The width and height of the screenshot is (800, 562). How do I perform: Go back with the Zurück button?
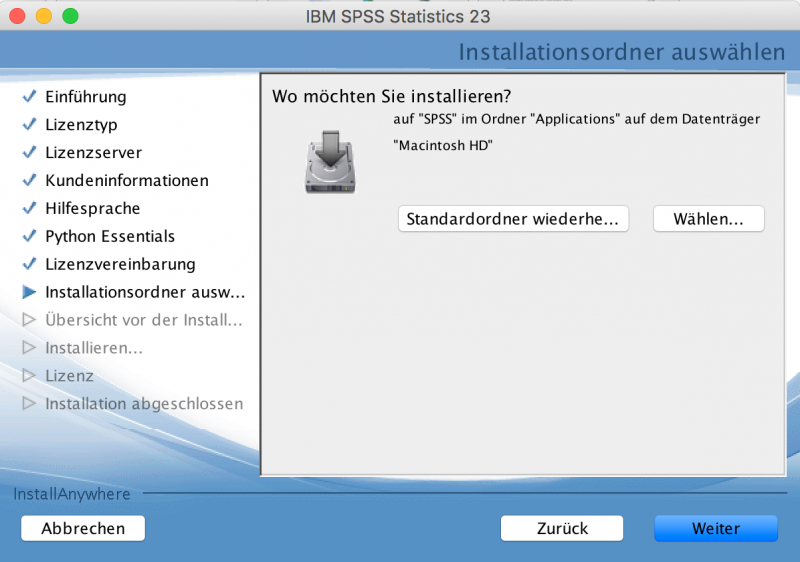click(562, 528)
